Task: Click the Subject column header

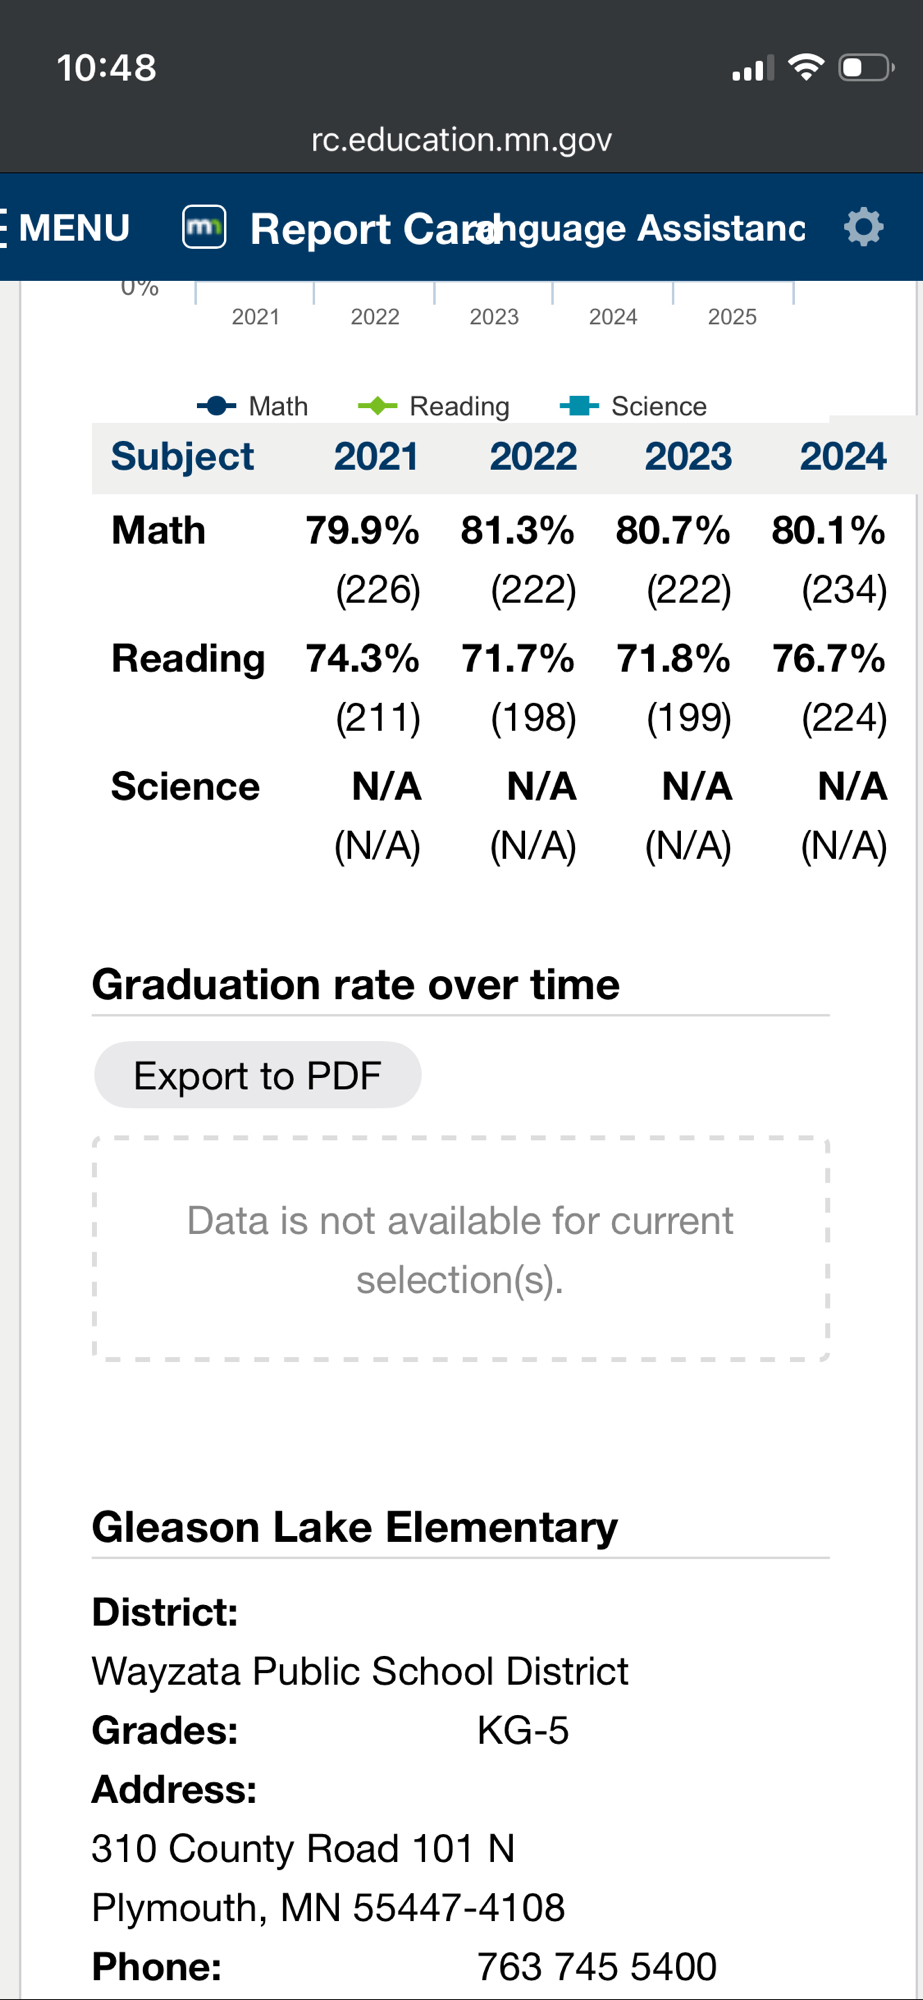Action: click(182, 456)
